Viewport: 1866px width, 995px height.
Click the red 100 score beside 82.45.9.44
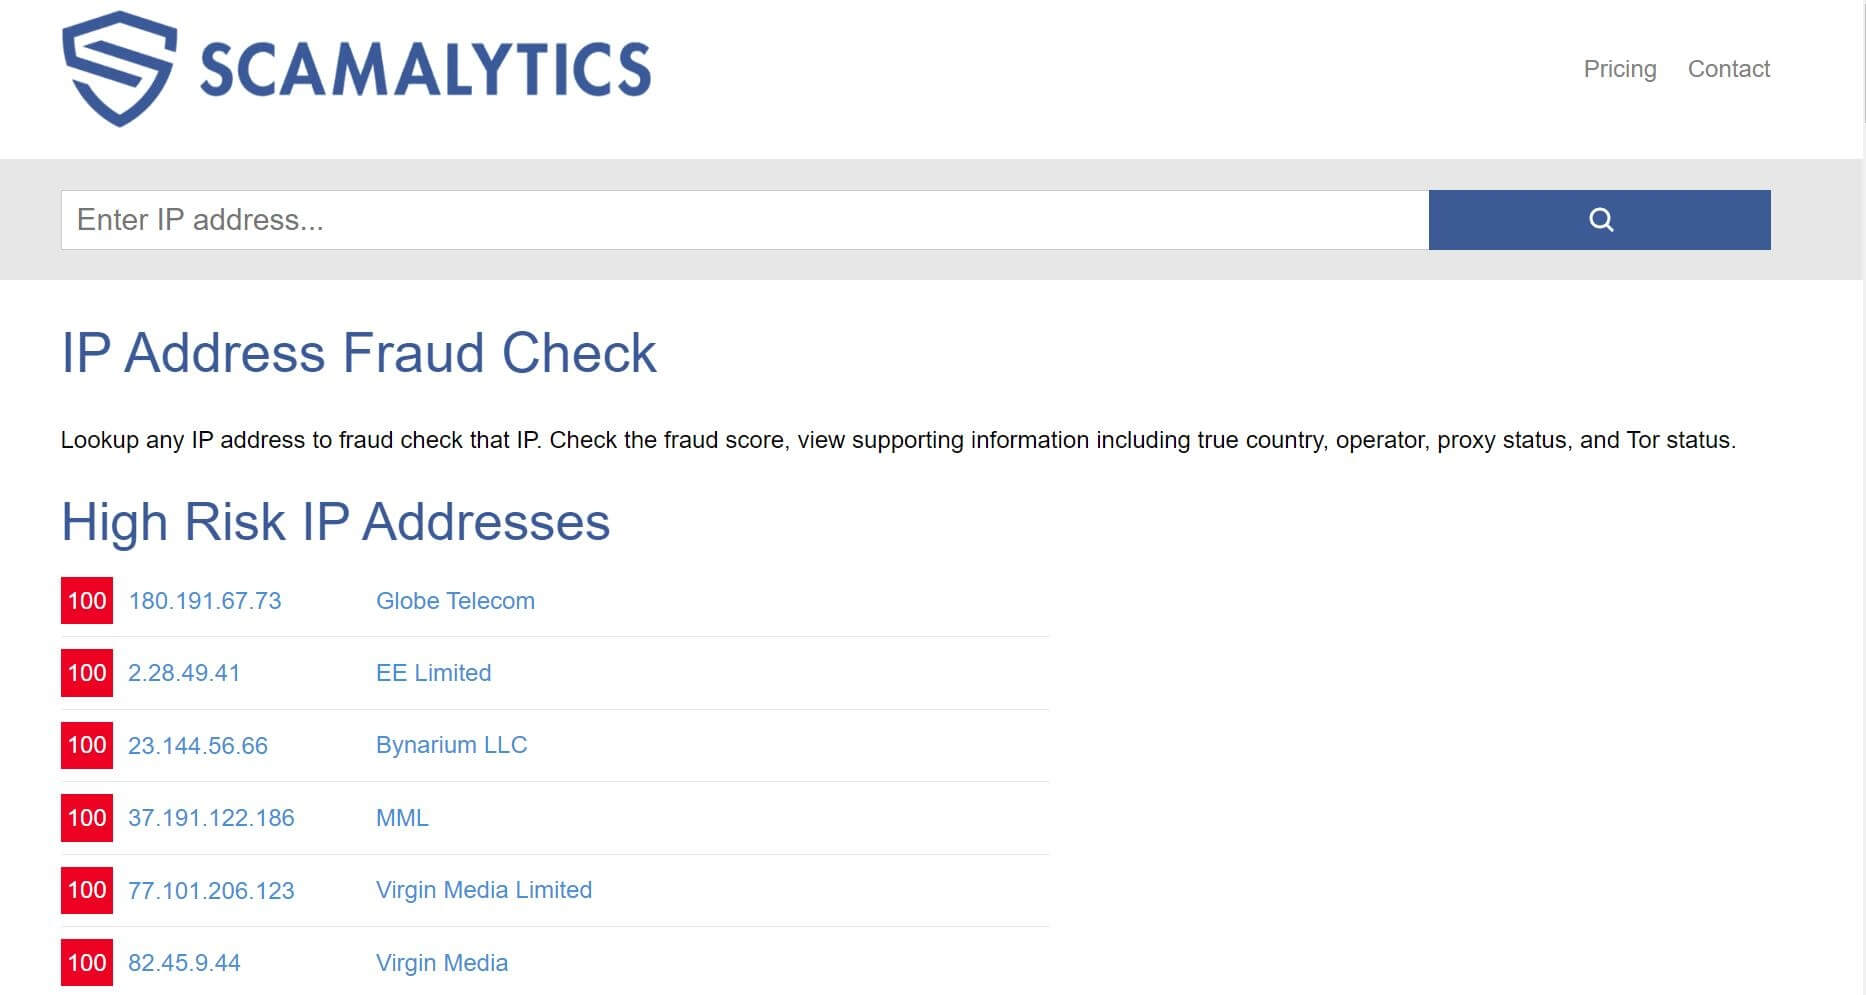87,963
